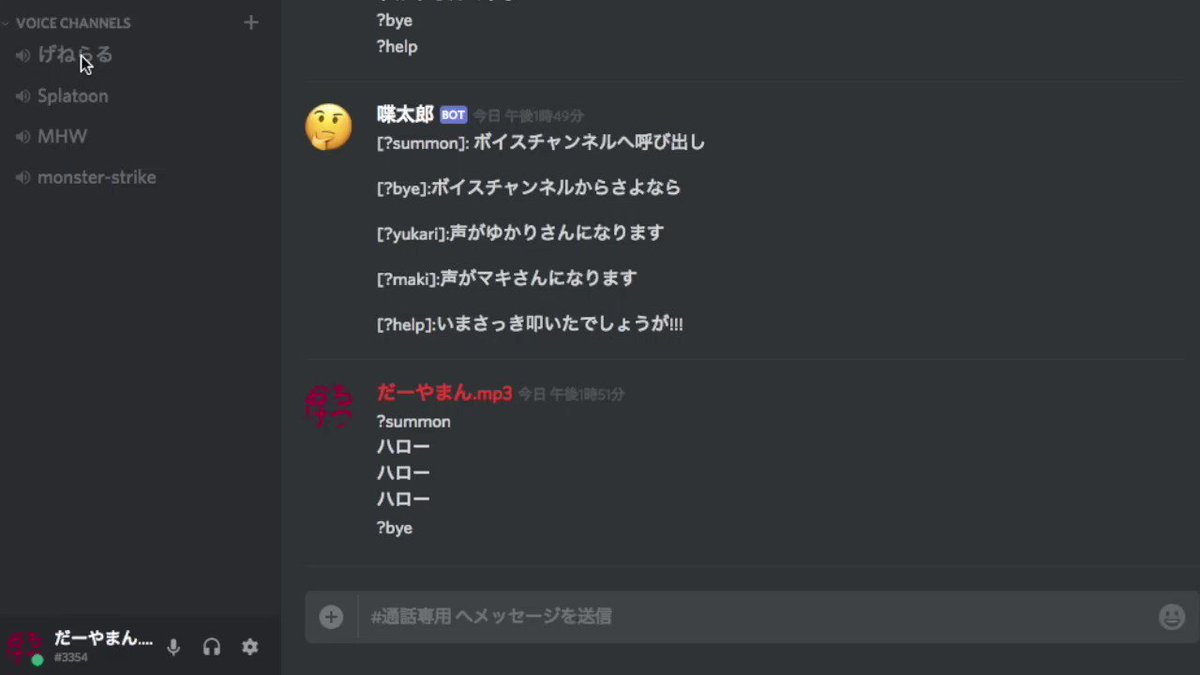Click the speaker icon beside MHW
The image size is (1200, 675).
(23, 137)
